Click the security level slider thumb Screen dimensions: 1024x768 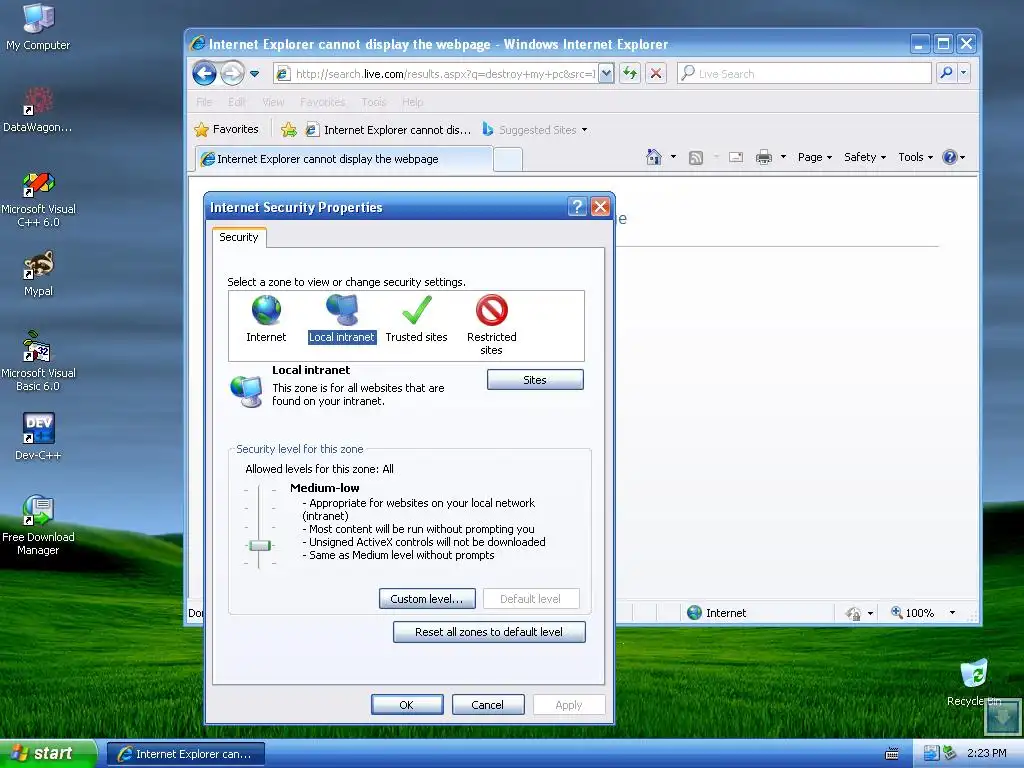(259, 545)
